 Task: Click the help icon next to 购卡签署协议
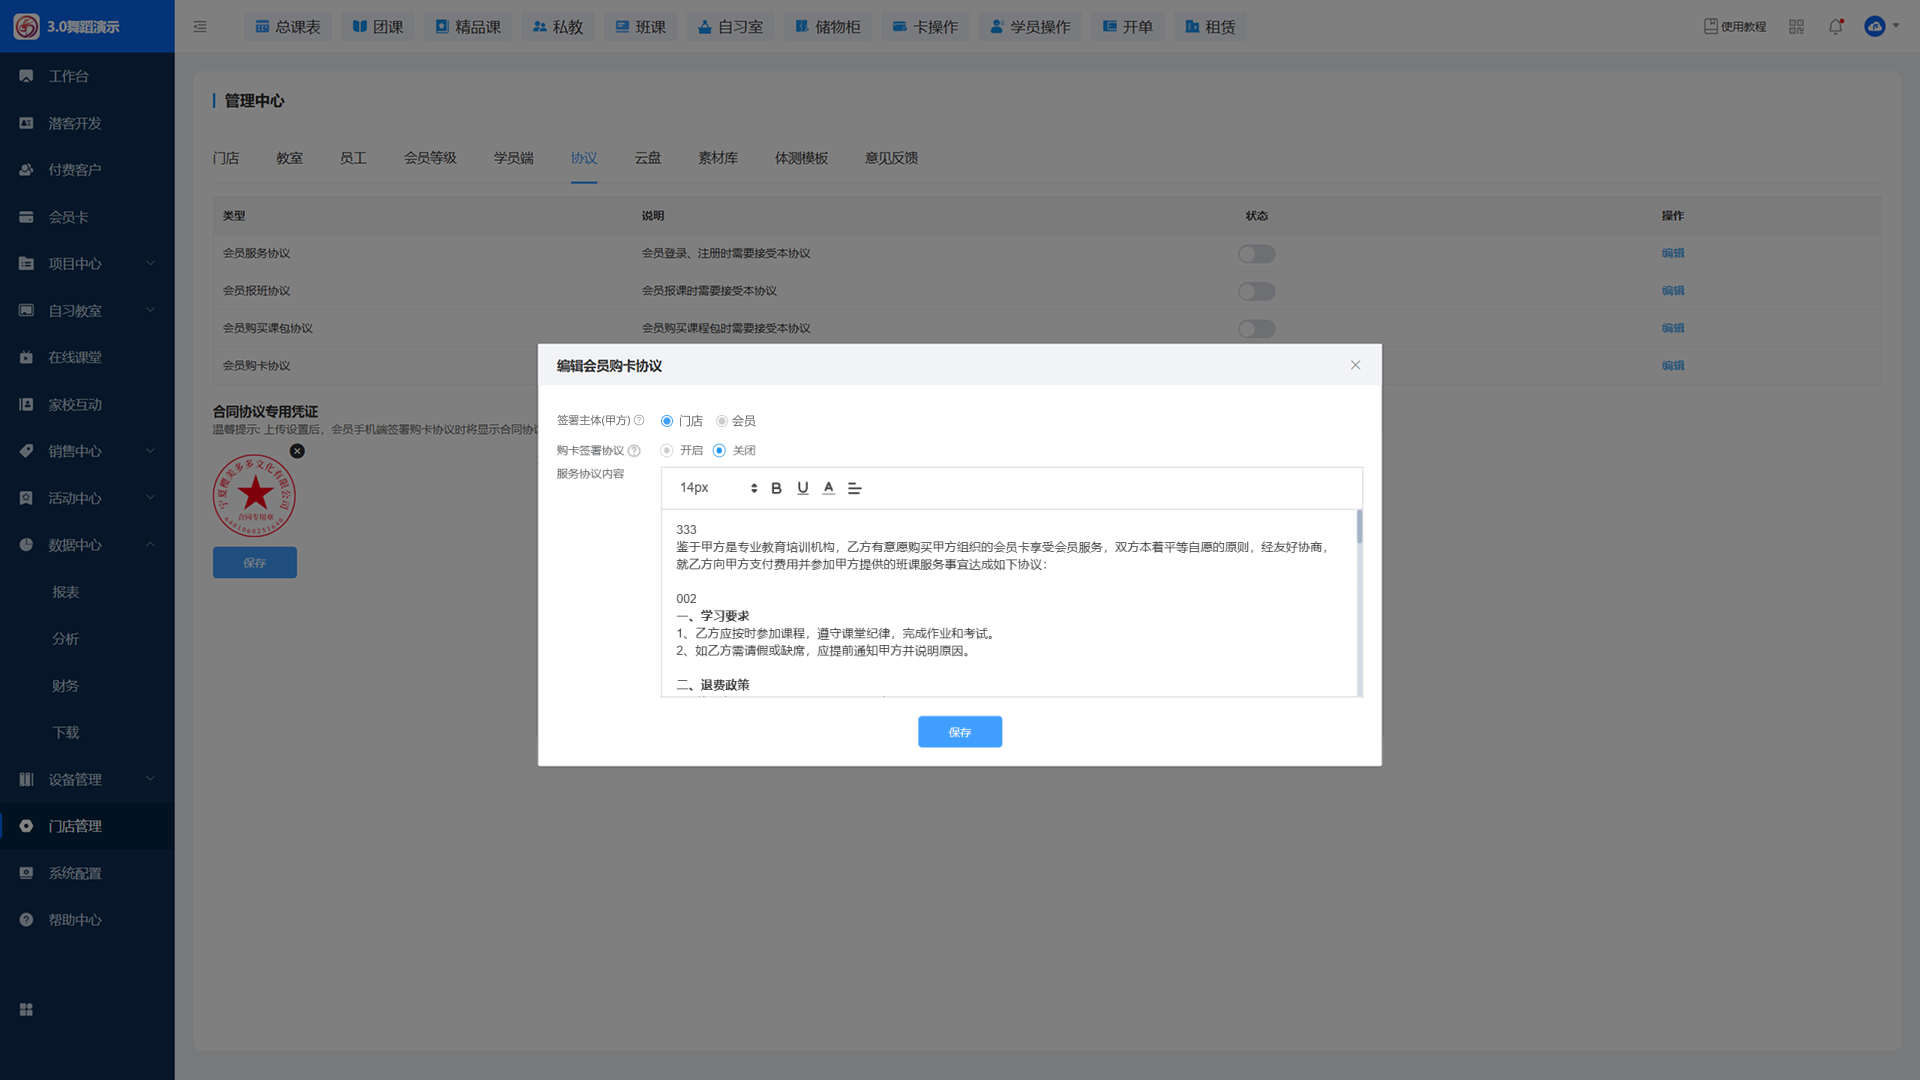click(634, 451)
